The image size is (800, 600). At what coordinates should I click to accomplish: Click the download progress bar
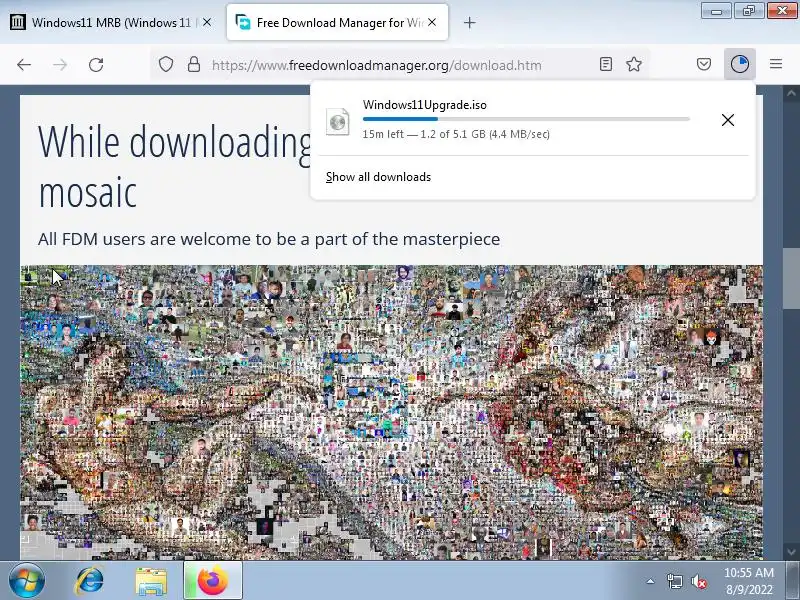(526, 119)
